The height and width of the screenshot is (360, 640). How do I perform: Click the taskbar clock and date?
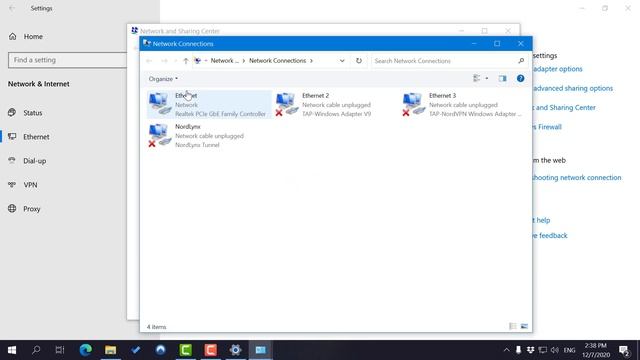point(596,350)
